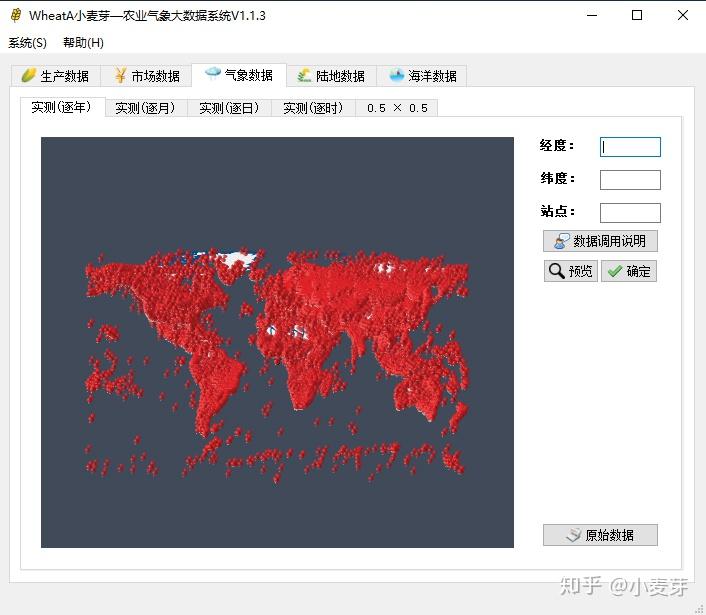Switch to the 市场数据 tab

pos(146,76)
